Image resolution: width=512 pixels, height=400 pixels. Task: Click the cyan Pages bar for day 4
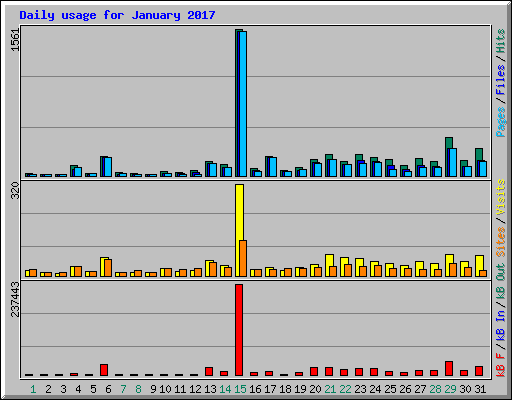coord(78,172)
